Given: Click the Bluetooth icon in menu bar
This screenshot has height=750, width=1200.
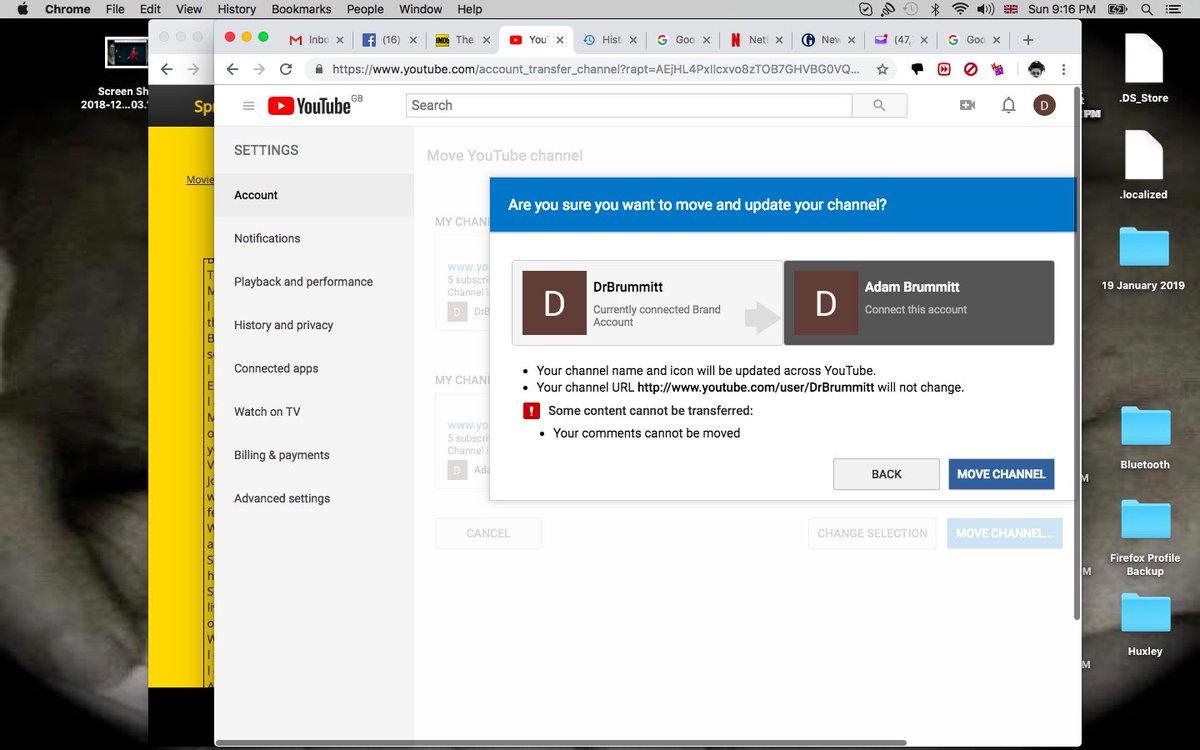Looking at the screenshot, I should [x=935, y=9].
